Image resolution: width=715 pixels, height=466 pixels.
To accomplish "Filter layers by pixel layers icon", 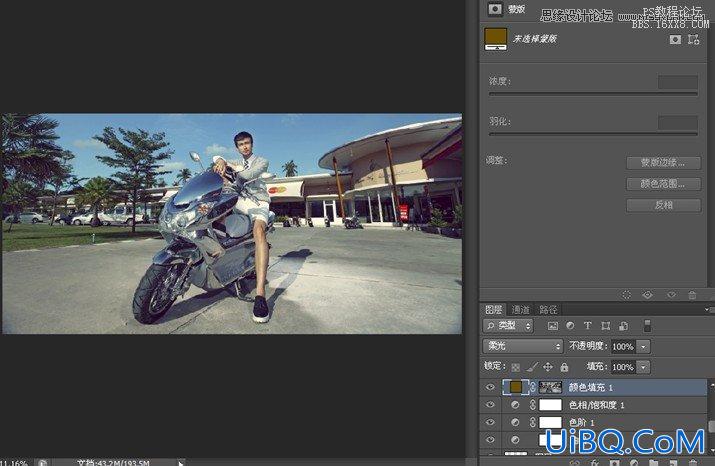I will click(553, 326).
